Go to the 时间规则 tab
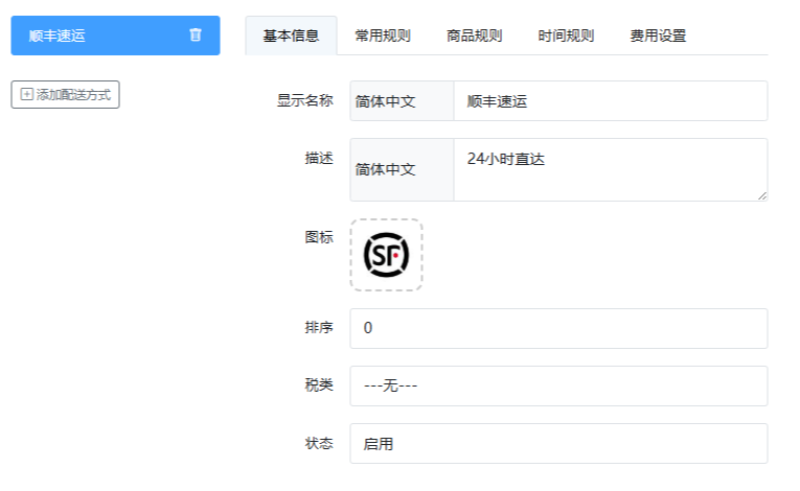Image resolution: width=800 pixels, height=491 pixels. (x=566, y=35)
